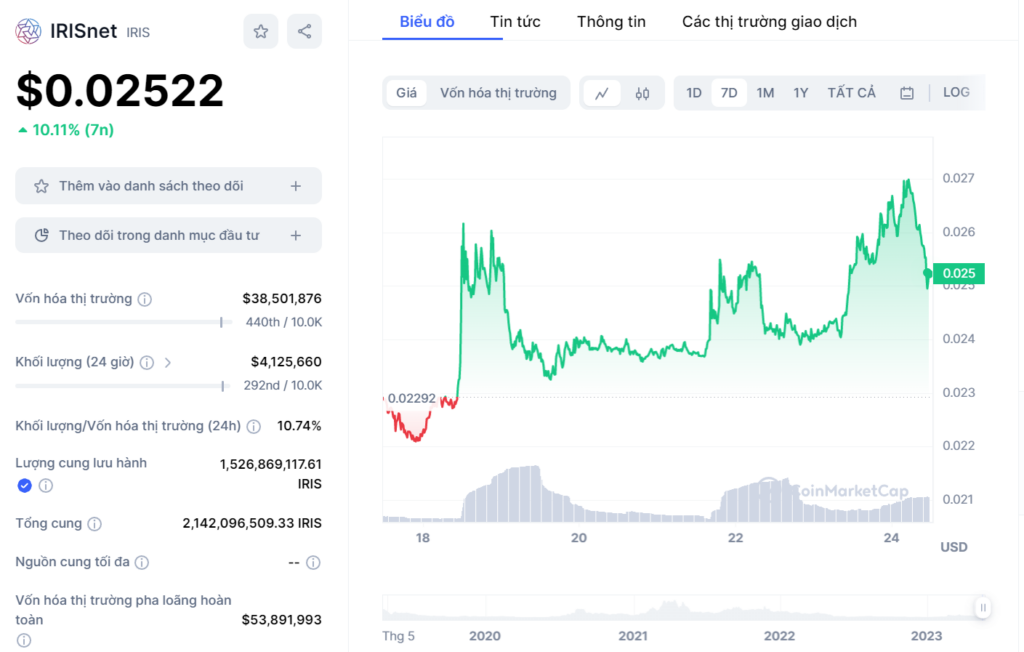Switch chart to Vốn hóa thị trường mode

pos(498,93)
